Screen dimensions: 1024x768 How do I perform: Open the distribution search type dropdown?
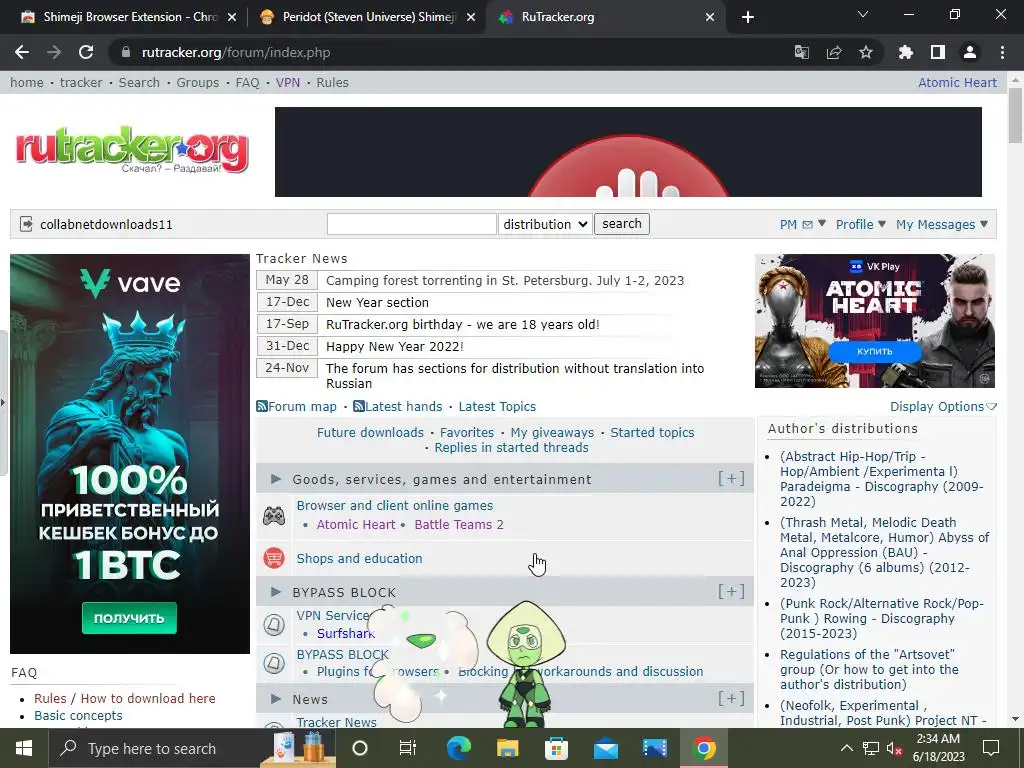pos(545,224)
